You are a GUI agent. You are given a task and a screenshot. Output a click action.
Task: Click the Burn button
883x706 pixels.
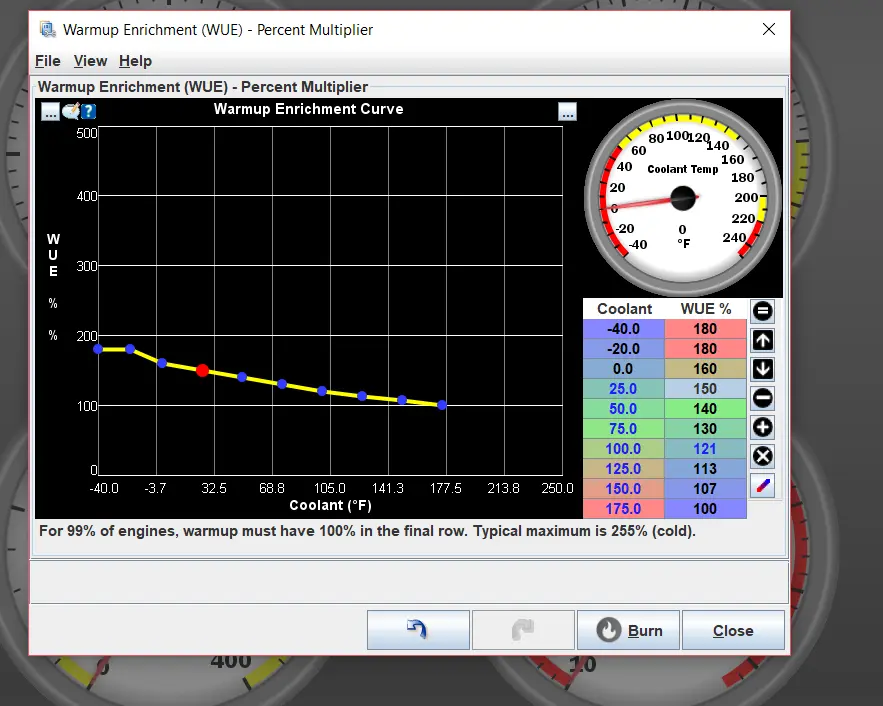coord(628,630)
